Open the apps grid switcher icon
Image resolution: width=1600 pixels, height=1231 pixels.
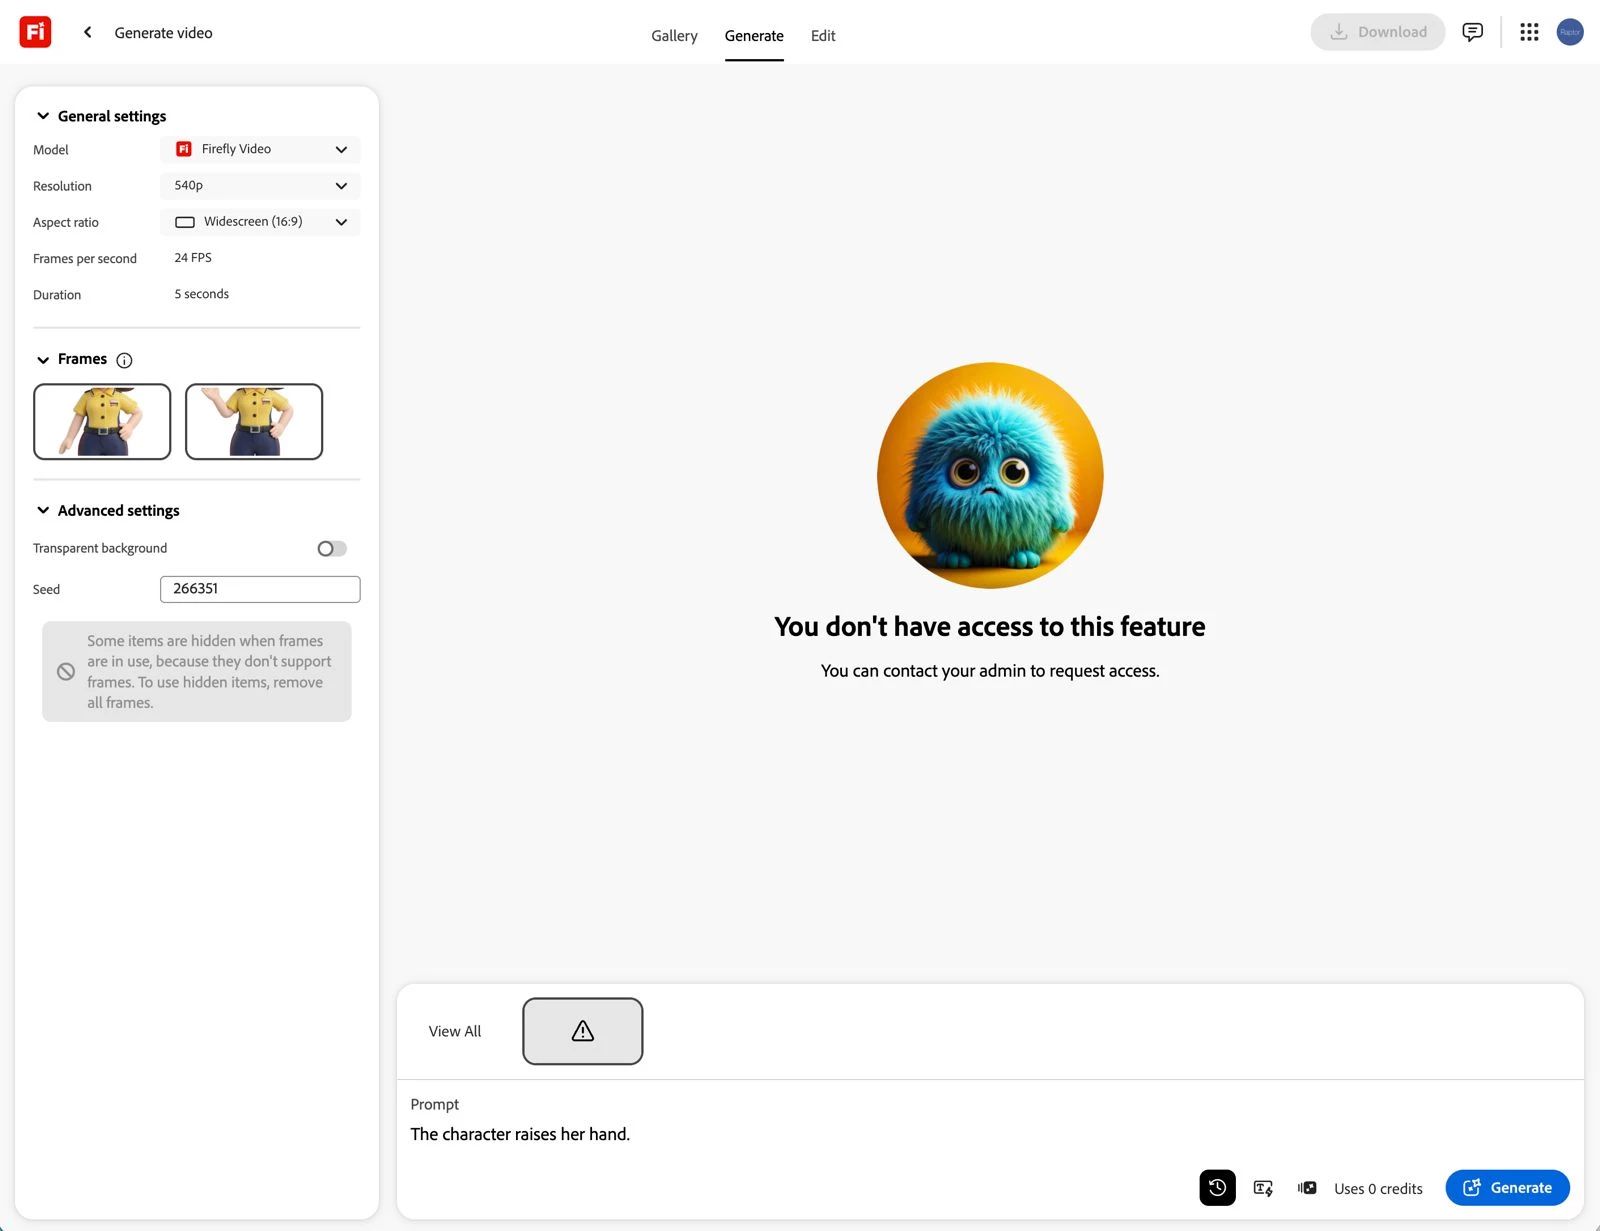click(1529, 32)
